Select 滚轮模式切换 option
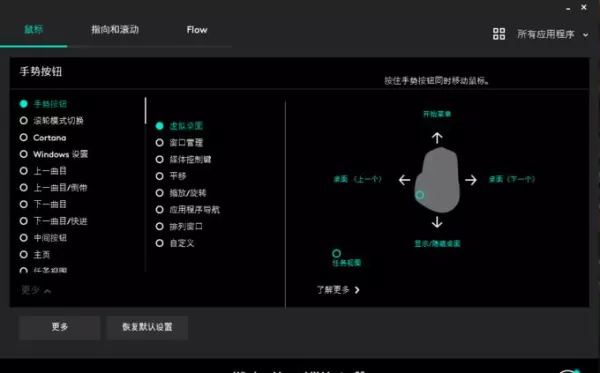600x373 pixels. click(x=51, y=121)
